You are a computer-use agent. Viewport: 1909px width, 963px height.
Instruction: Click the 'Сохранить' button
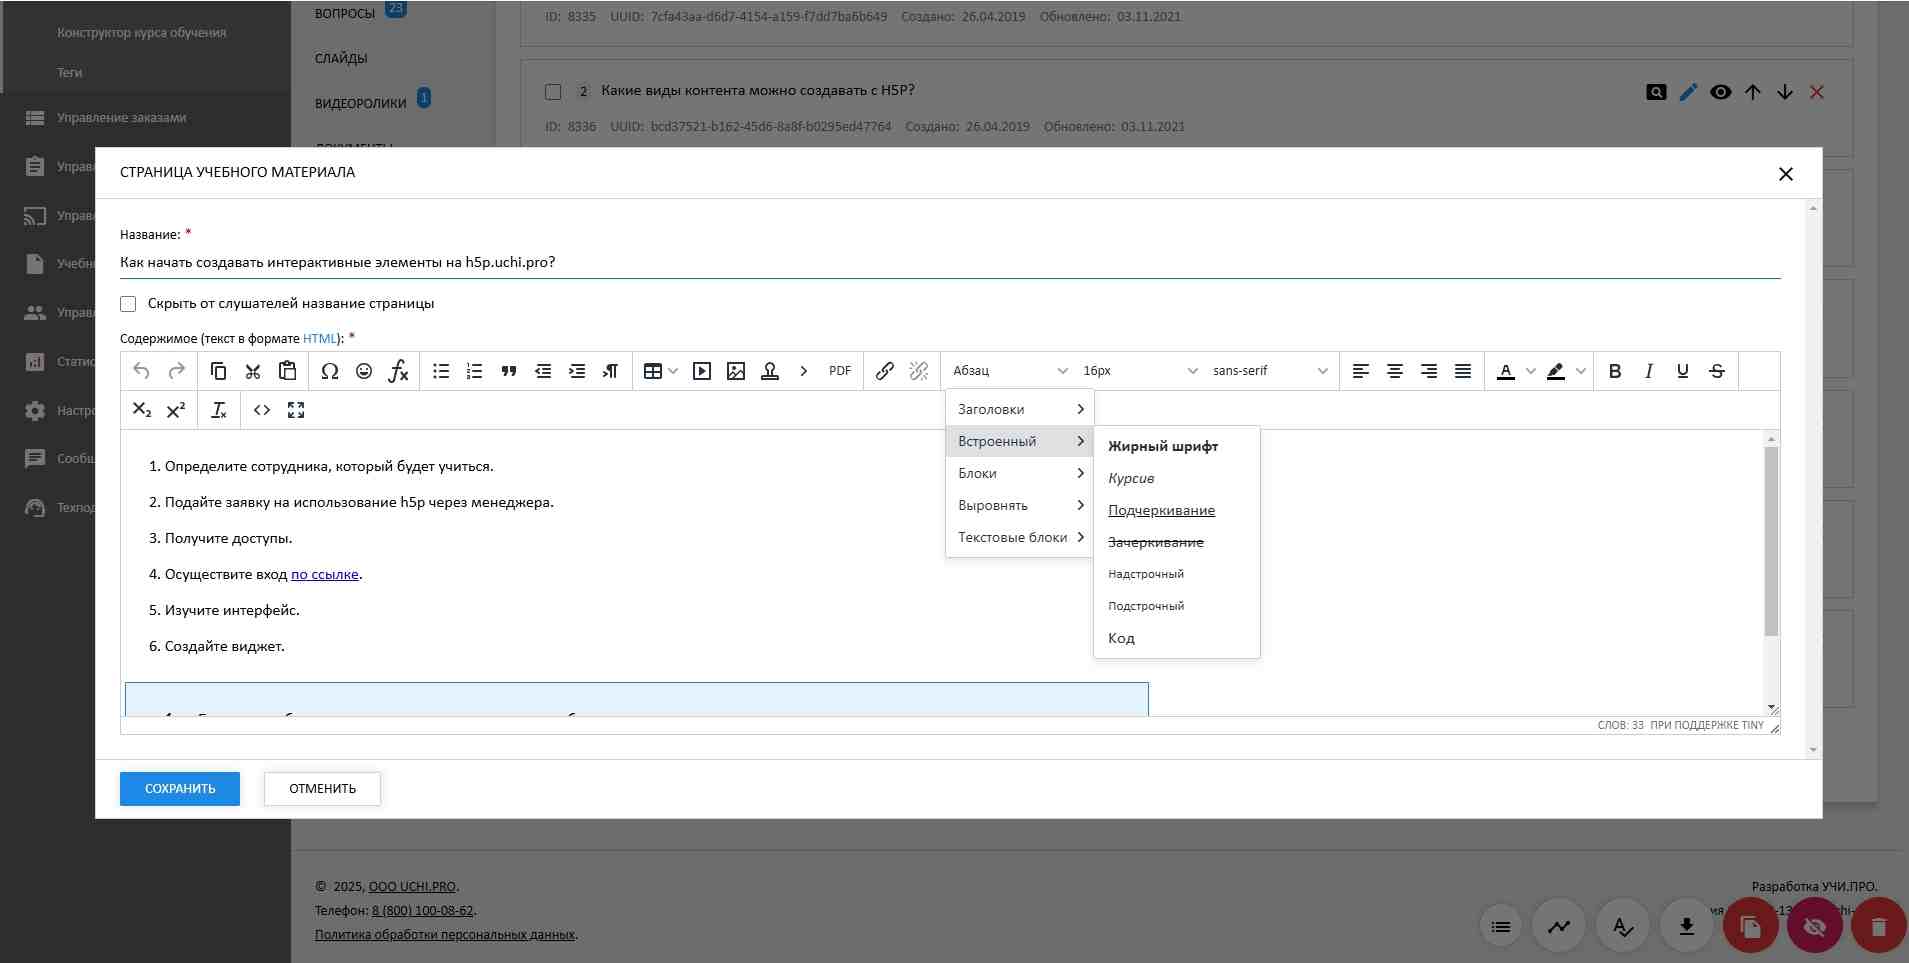[x=180, y=789]
